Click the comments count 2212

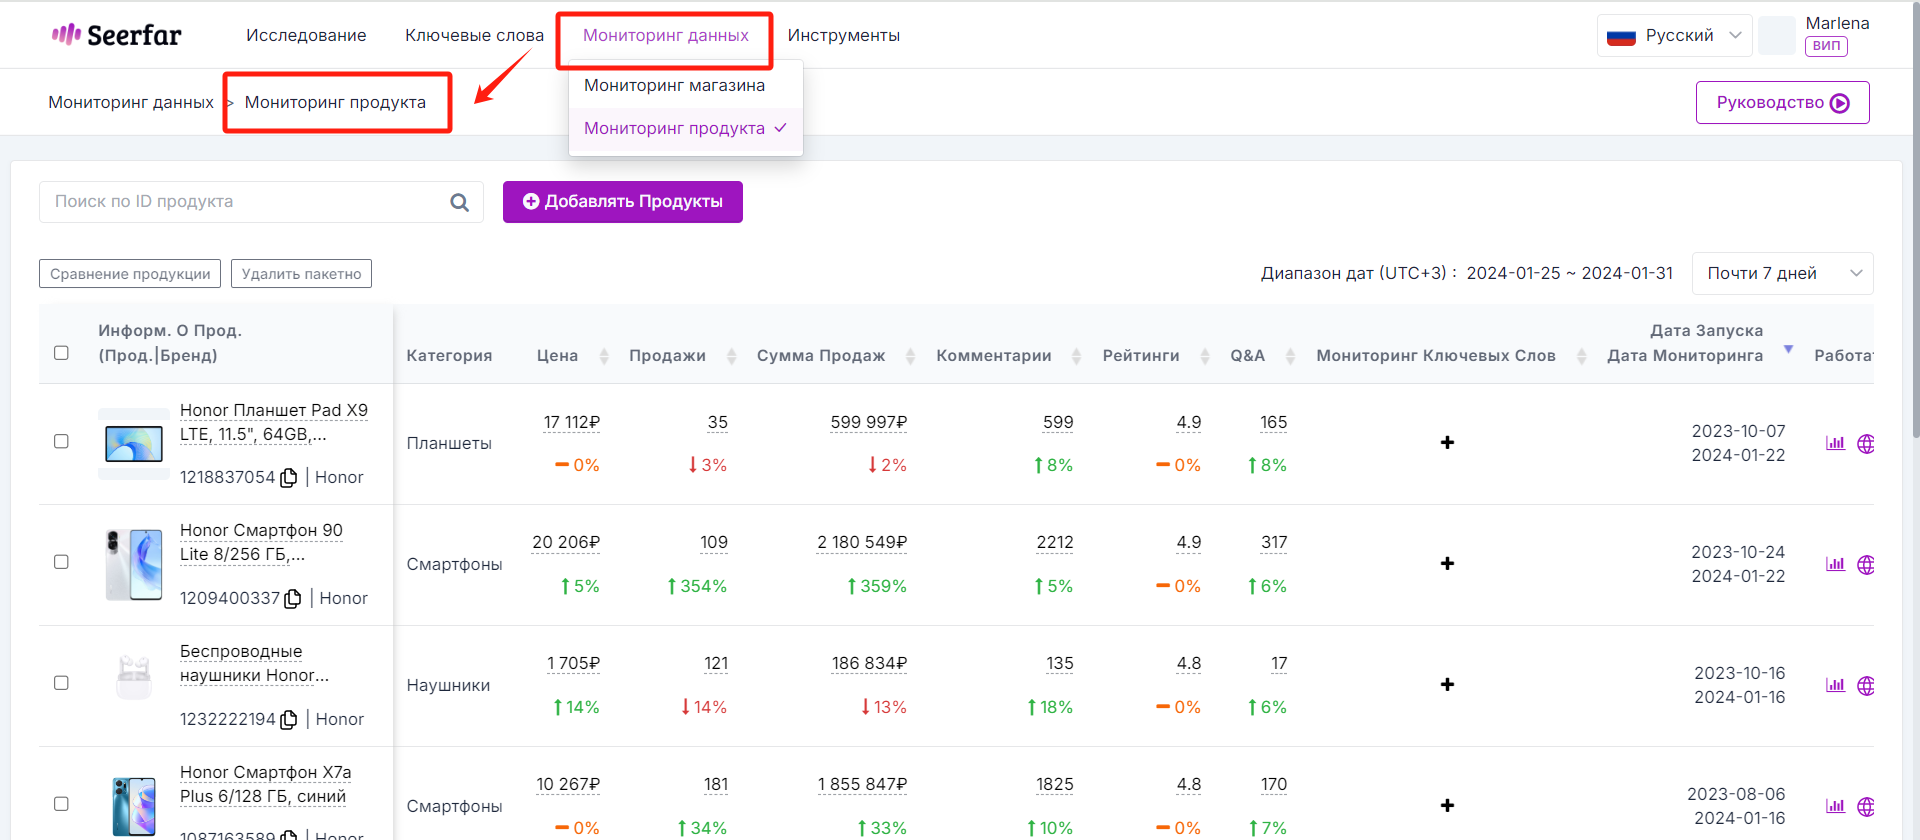(x=1055, y=543)
